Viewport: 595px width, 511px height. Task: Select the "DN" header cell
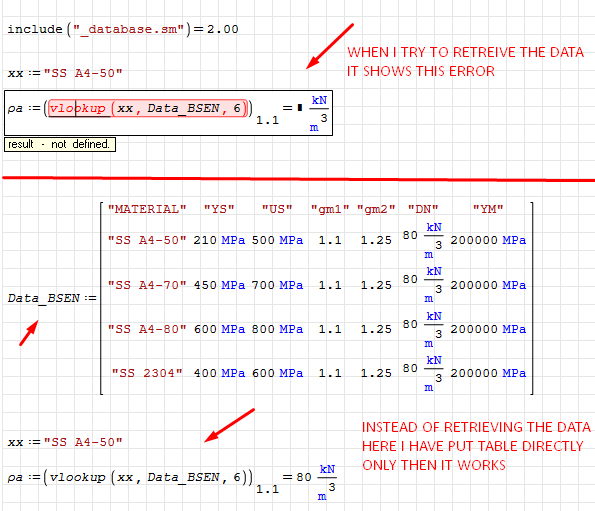click(423, 209)
